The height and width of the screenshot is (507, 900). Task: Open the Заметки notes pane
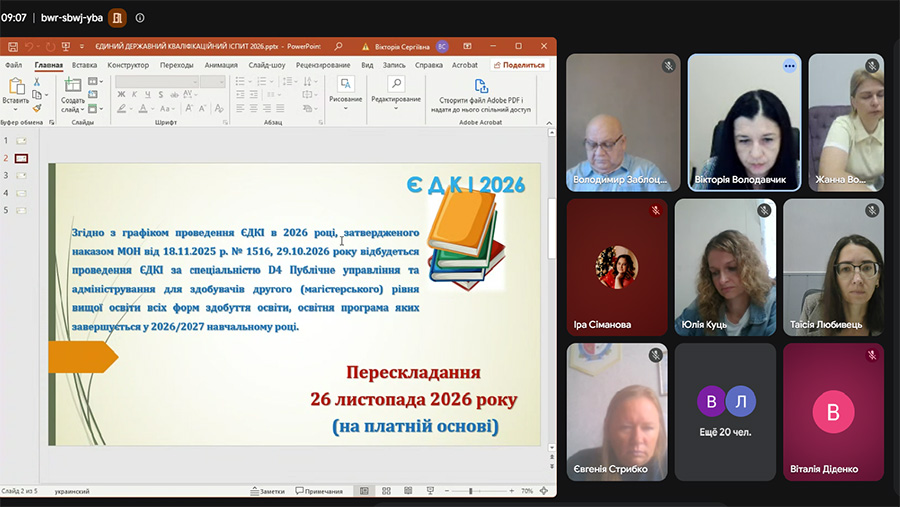[x=267, y=491]
